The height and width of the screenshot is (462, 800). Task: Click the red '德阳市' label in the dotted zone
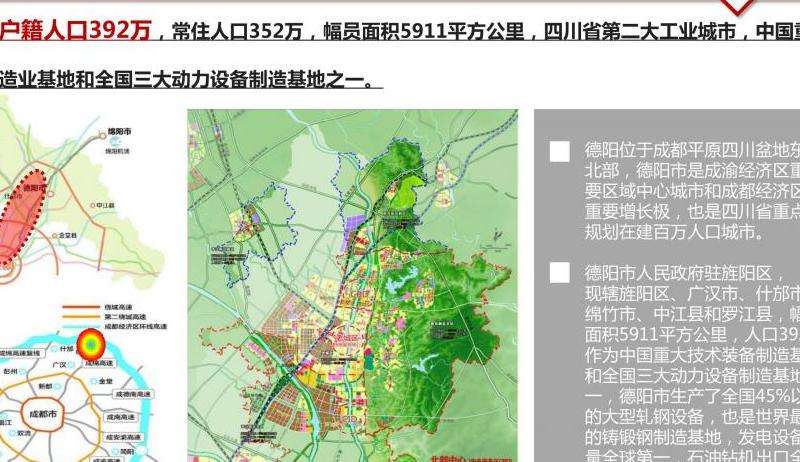click(x=35, y=188)
